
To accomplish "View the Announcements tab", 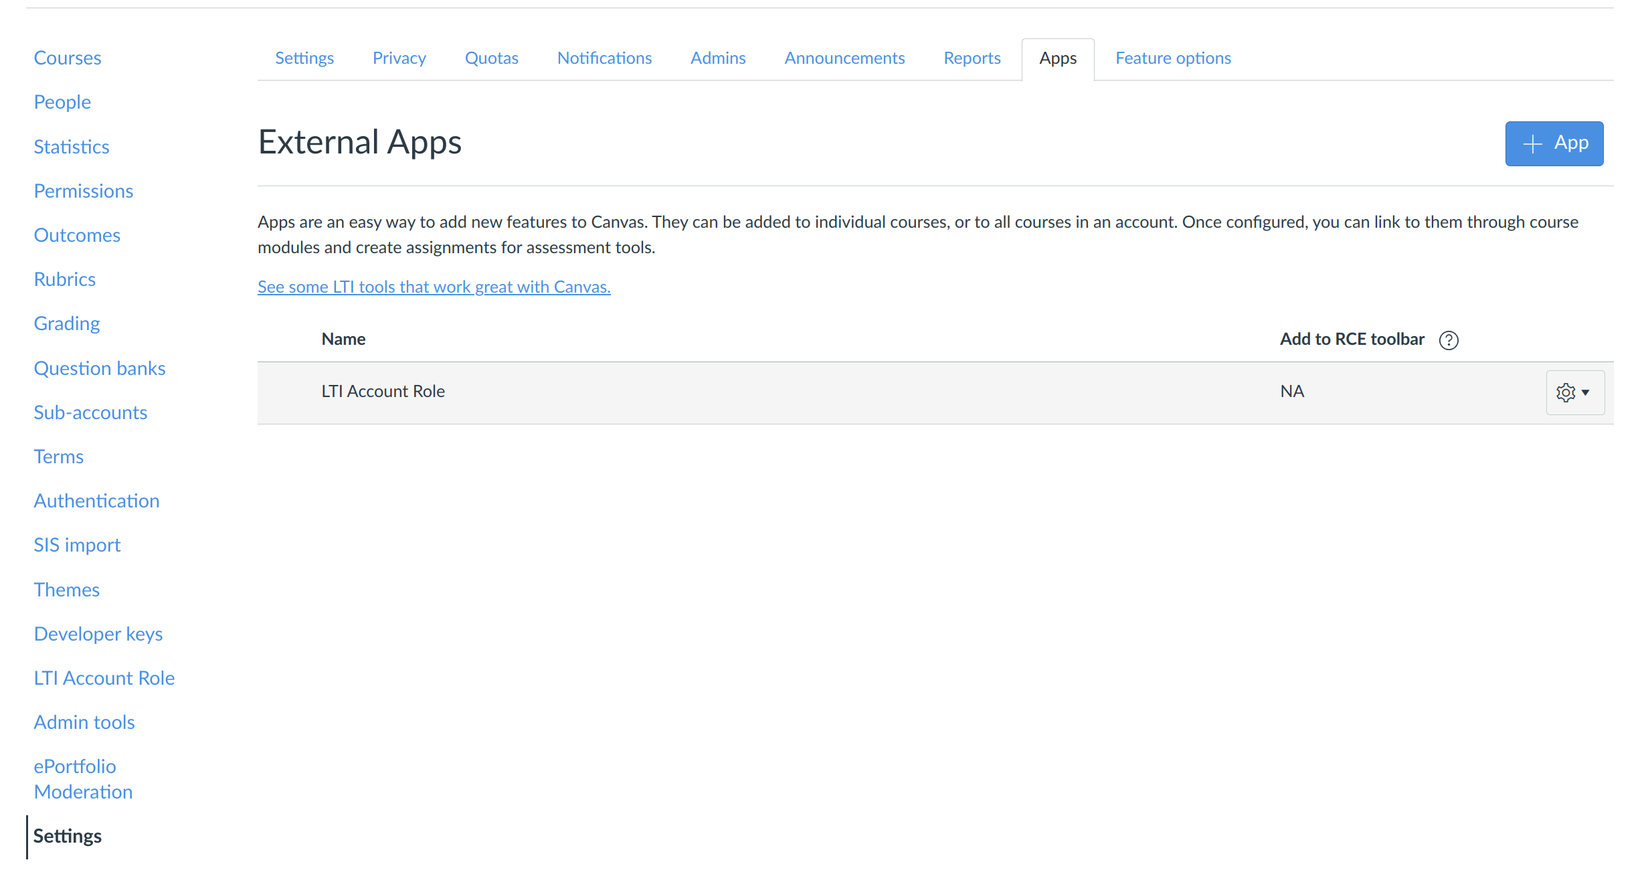I will tap(844, 58).
